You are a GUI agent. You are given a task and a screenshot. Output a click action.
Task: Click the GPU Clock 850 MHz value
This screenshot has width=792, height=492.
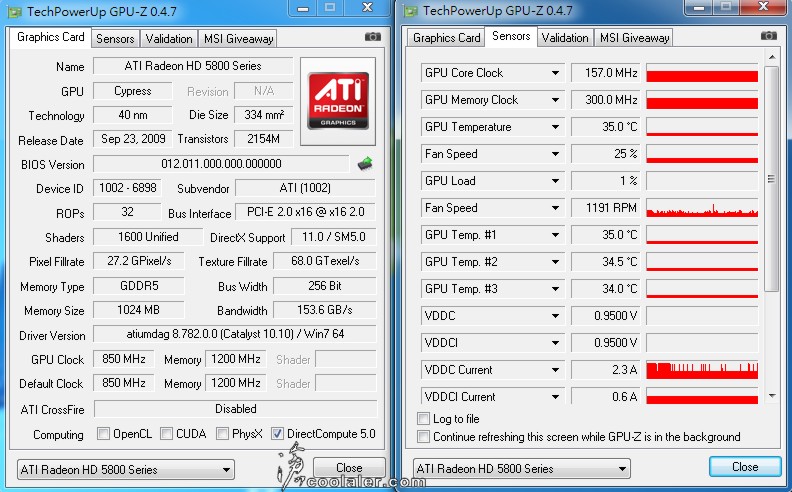click(x=124, y=359)
